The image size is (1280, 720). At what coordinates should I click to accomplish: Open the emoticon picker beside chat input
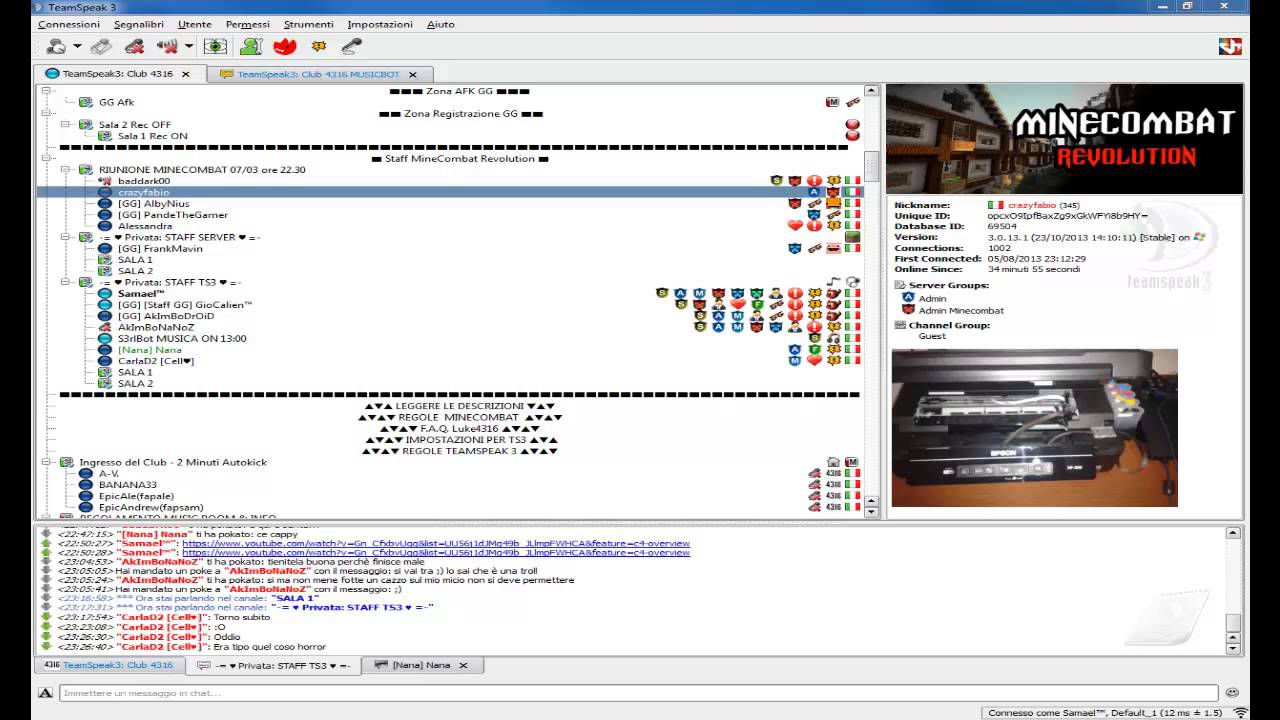click(x=1232, y=693)
